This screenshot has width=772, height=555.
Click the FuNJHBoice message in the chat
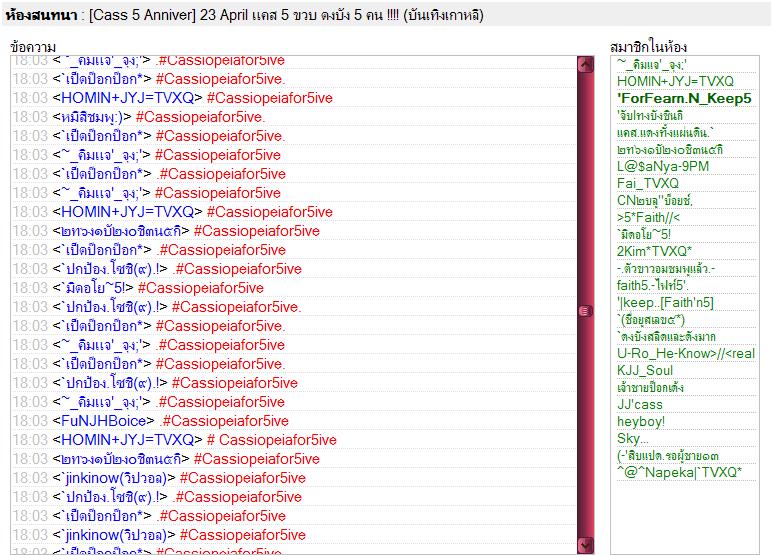[x=293, y=421]
